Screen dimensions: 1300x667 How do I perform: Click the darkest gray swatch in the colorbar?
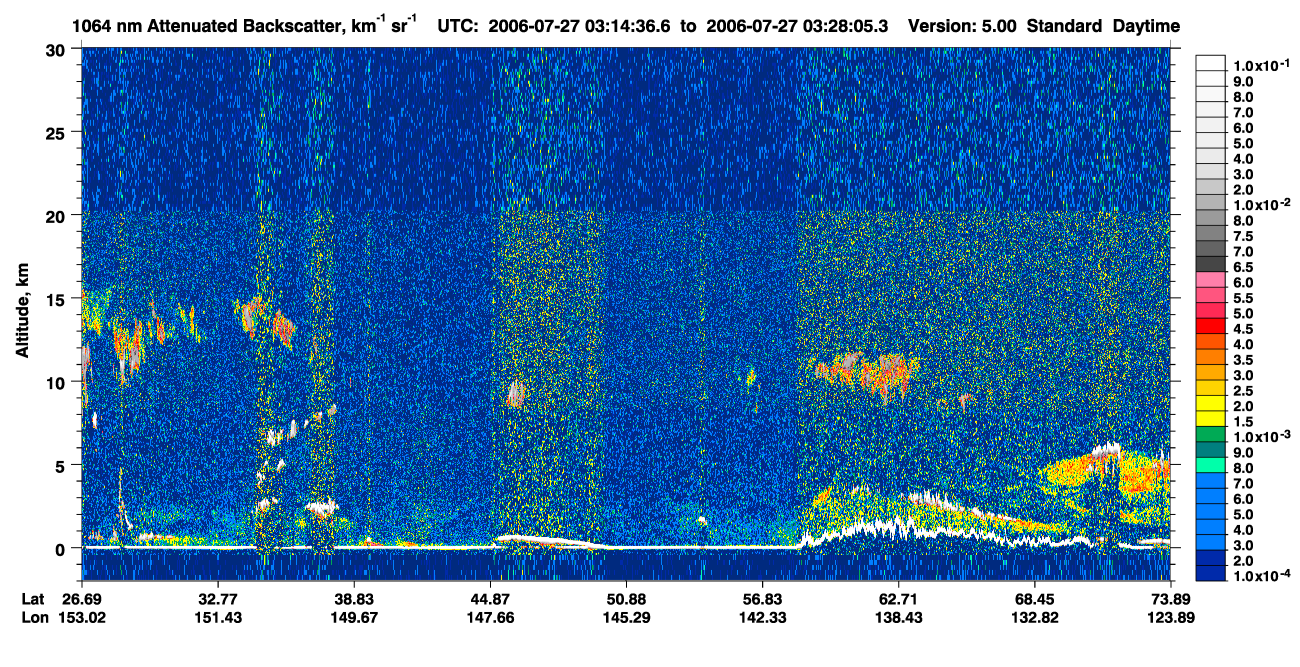[x=1211, y=264]
